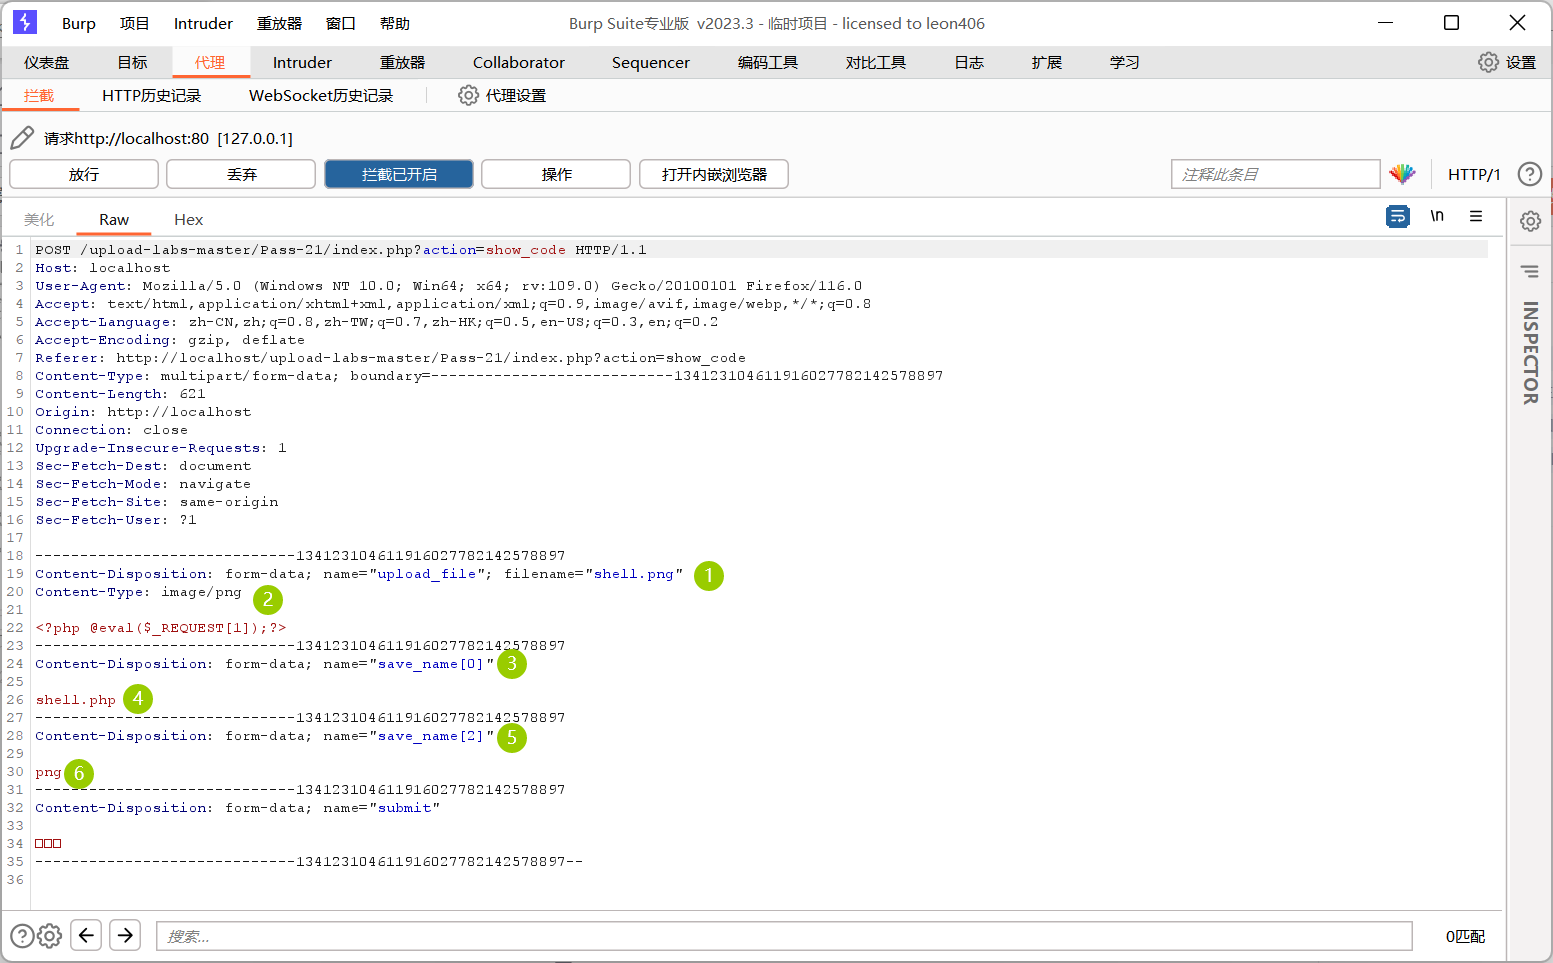Open the 对比工具 tab

(876, 62)
